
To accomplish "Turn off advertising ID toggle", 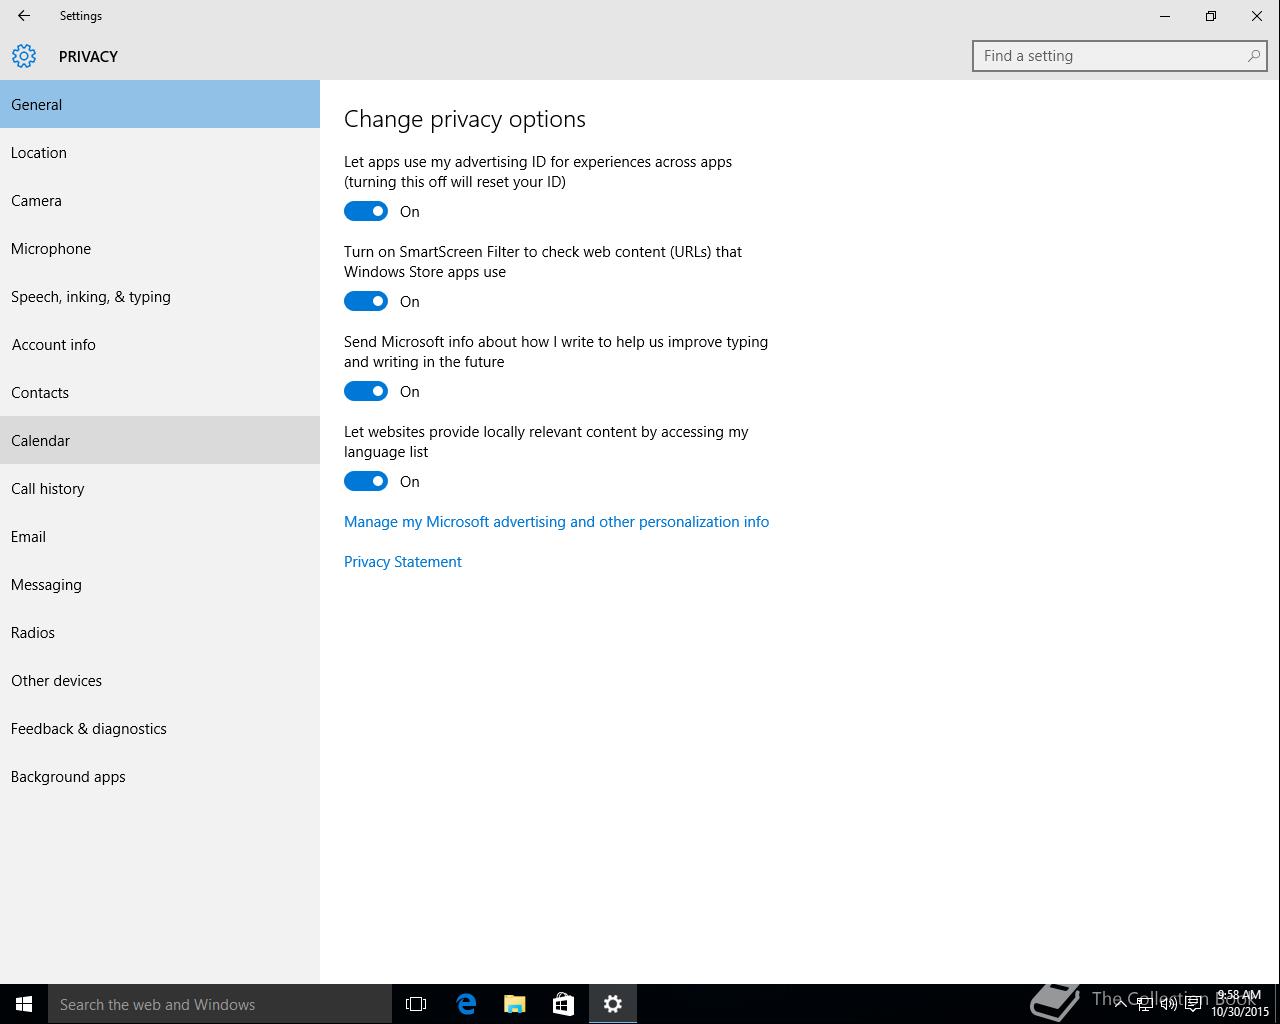I will pos(366,211).
